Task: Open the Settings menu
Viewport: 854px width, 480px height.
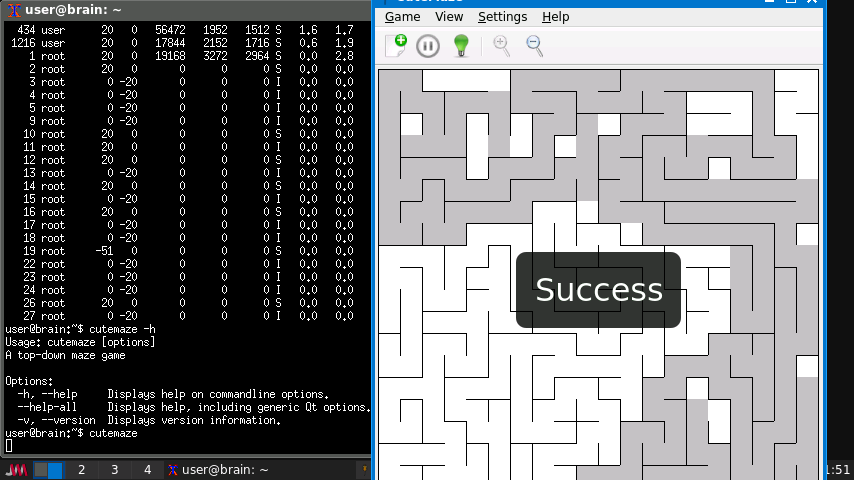Action: point(502,17)
